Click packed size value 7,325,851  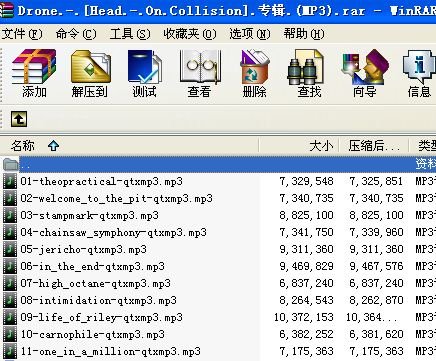coord(376,181)
